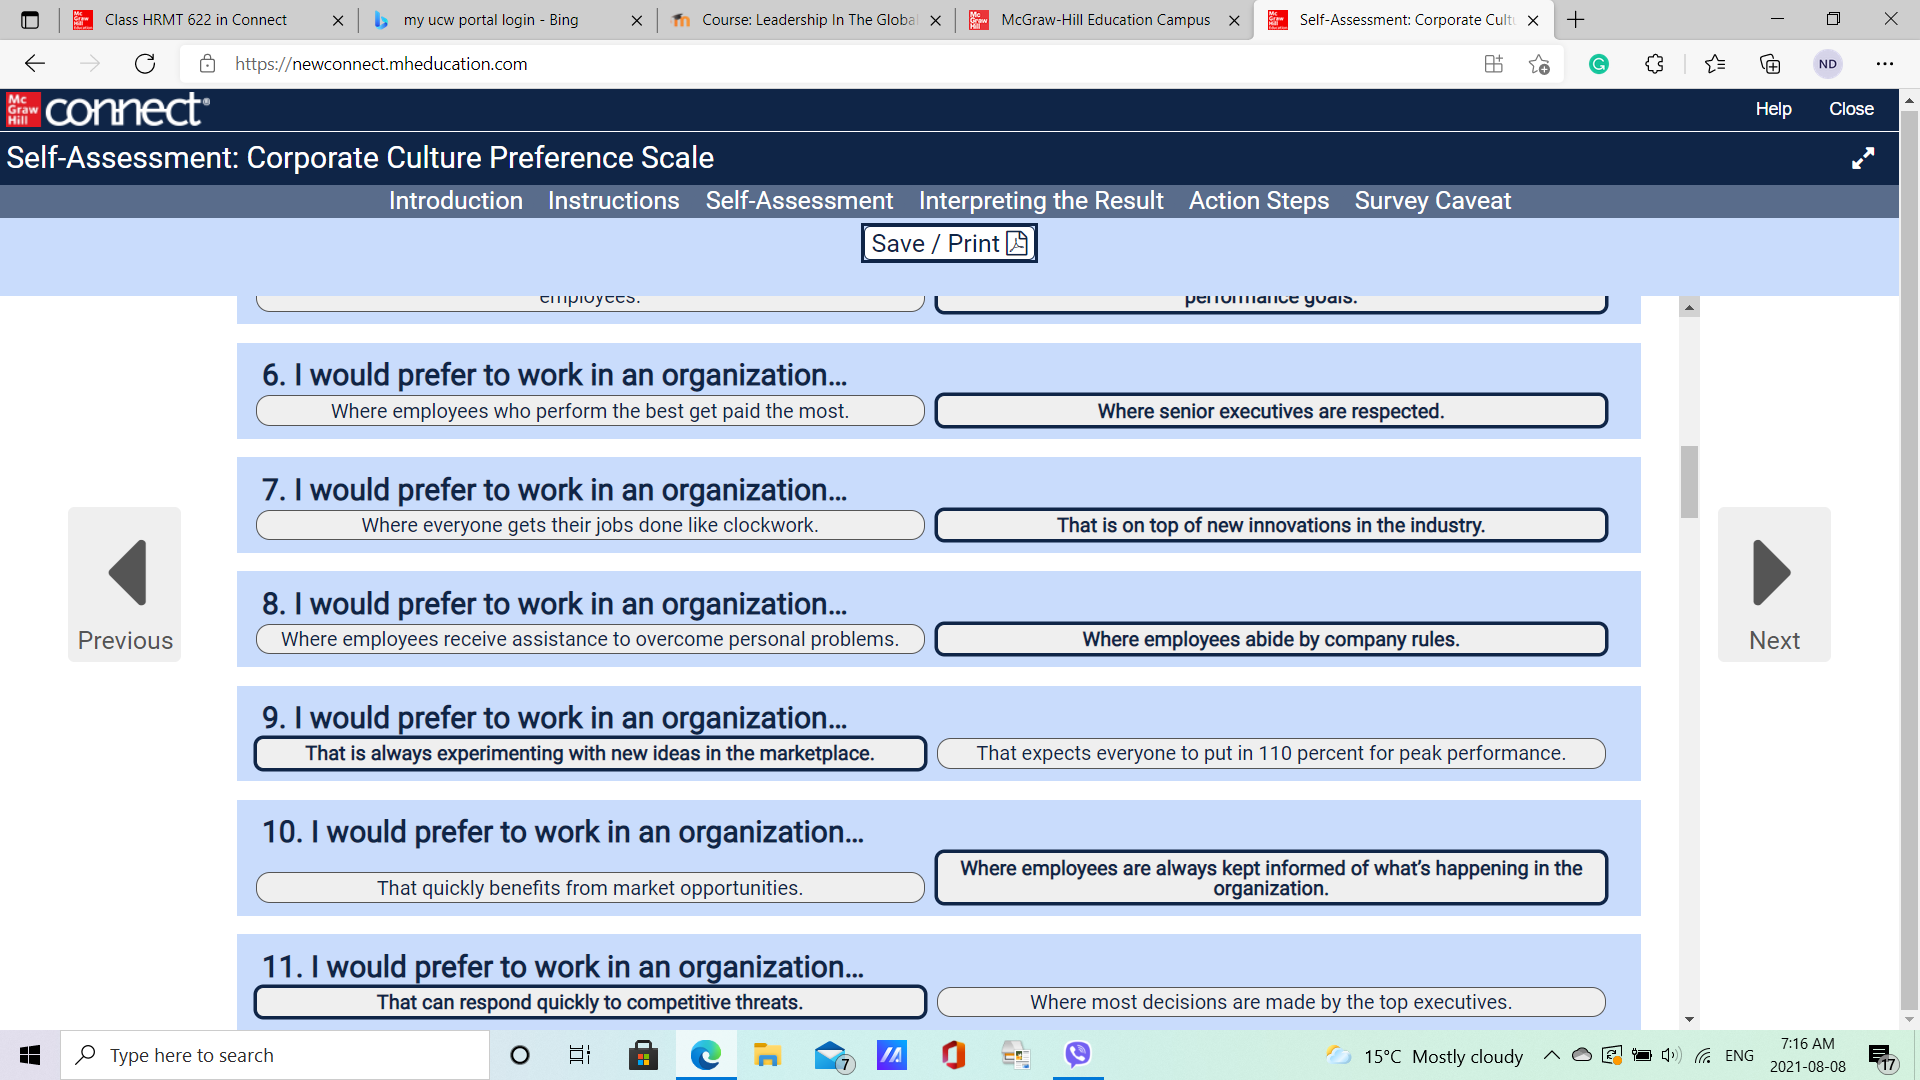
Task: Select 'decisions made by top executives' option
Action: 1271,1002
